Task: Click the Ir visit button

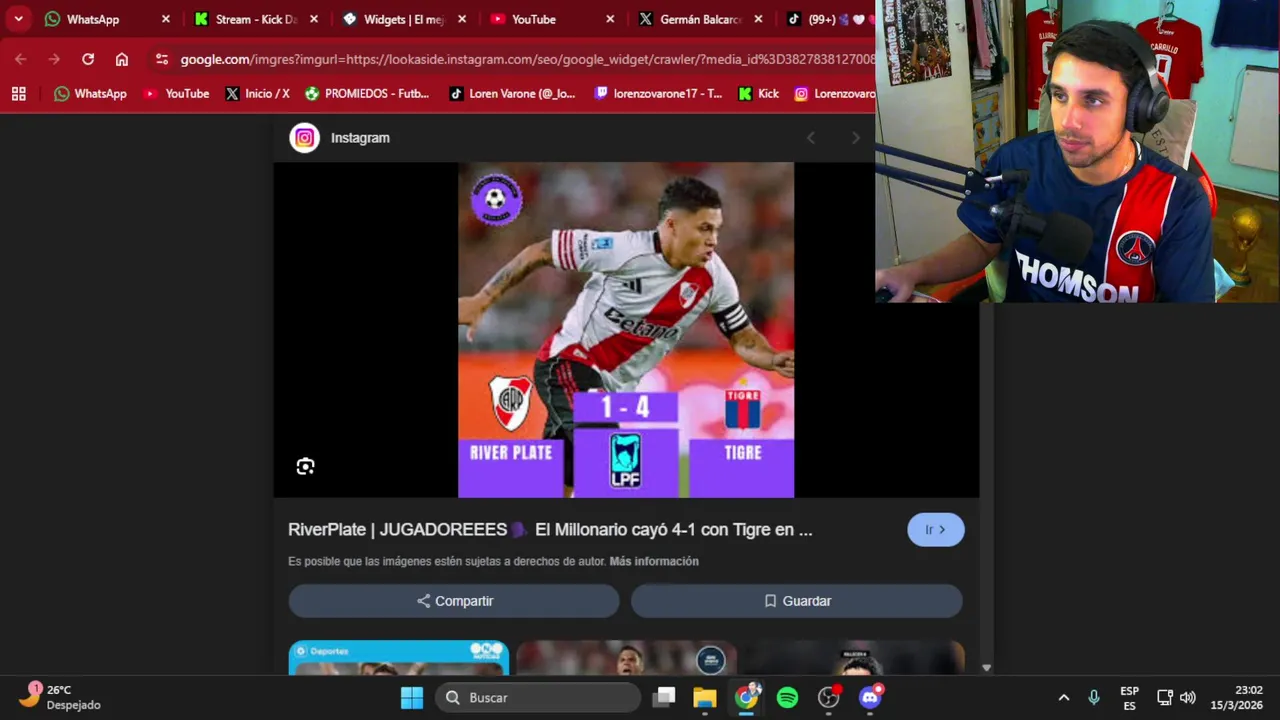Action: [936, 530]
